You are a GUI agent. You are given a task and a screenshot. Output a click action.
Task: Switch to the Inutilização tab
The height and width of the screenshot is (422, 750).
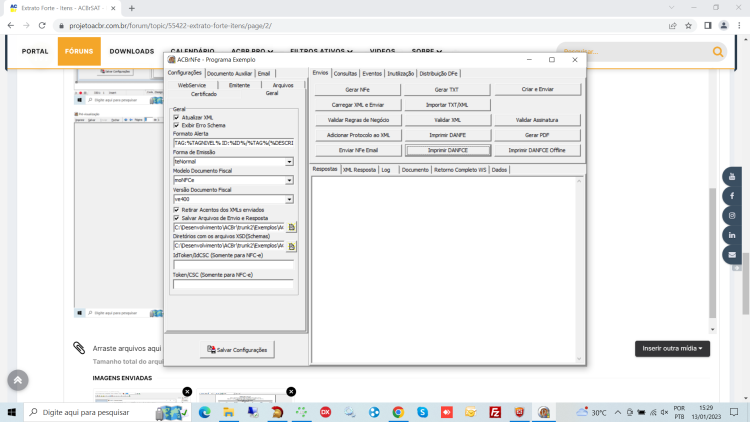(x=400, y=74)
